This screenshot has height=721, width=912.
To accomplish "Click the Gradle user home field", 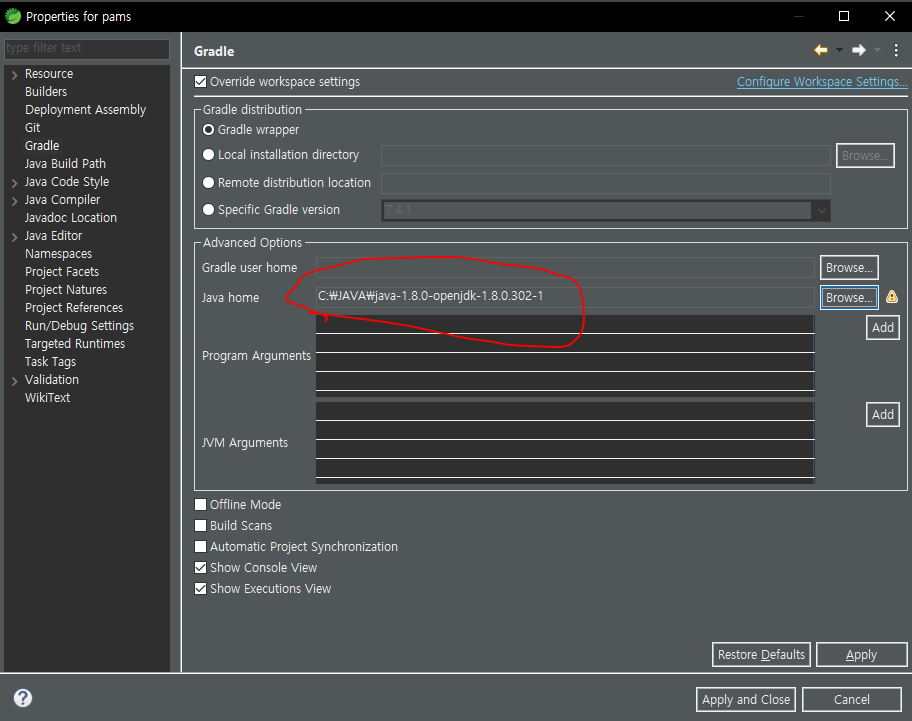I will pyautogui.click(x=565, y=267).
